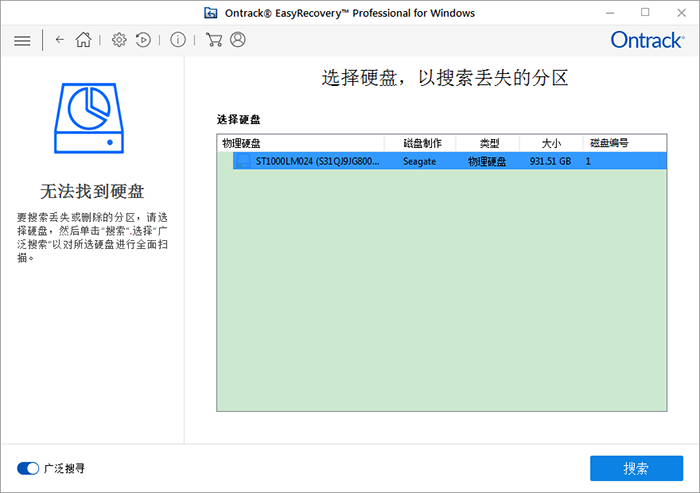Open settings gear icon
This screenshot has height=493, width=700.
tap(119, 40)
